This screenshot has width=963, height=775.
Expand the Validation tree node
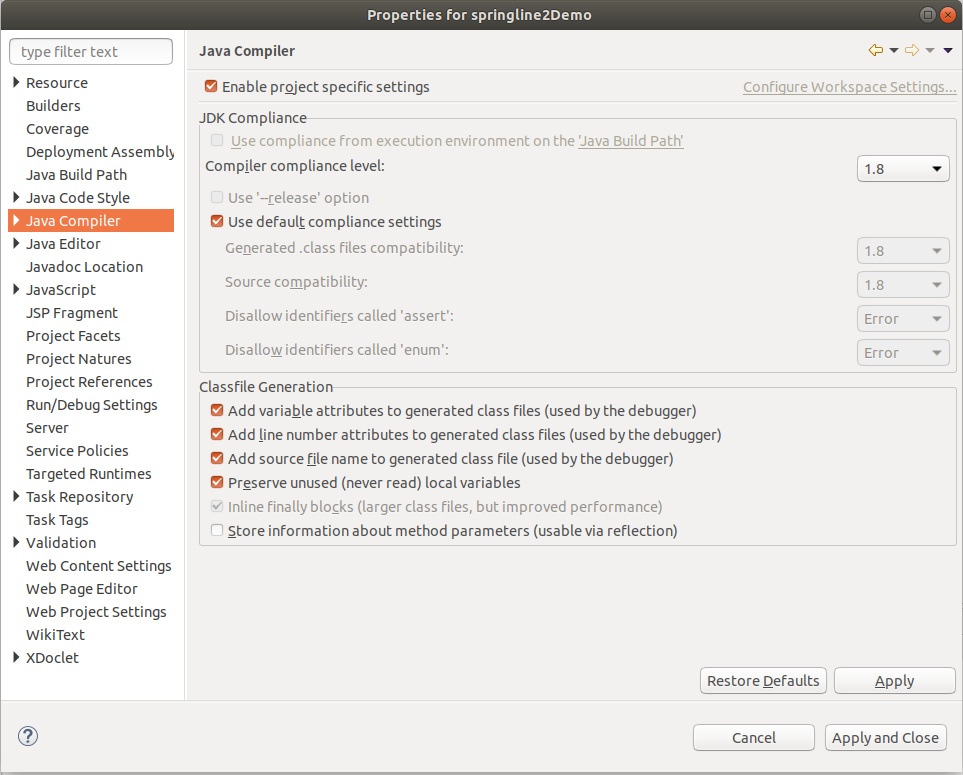[x=16, y=543]
